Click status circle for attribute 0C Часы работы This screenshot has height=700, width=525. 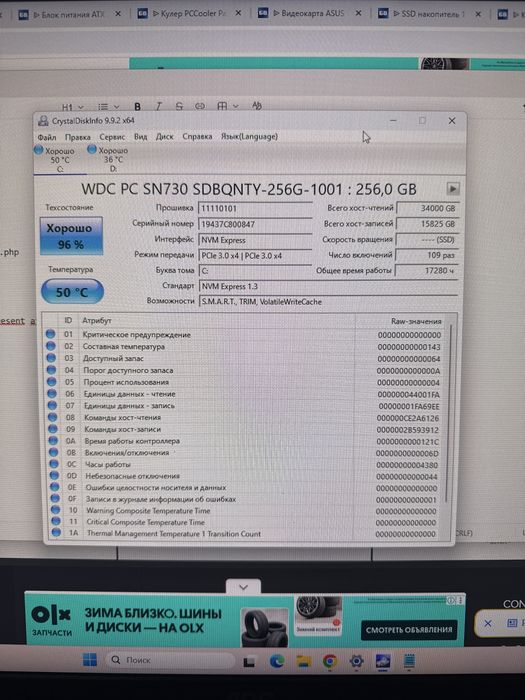(54, 464)
